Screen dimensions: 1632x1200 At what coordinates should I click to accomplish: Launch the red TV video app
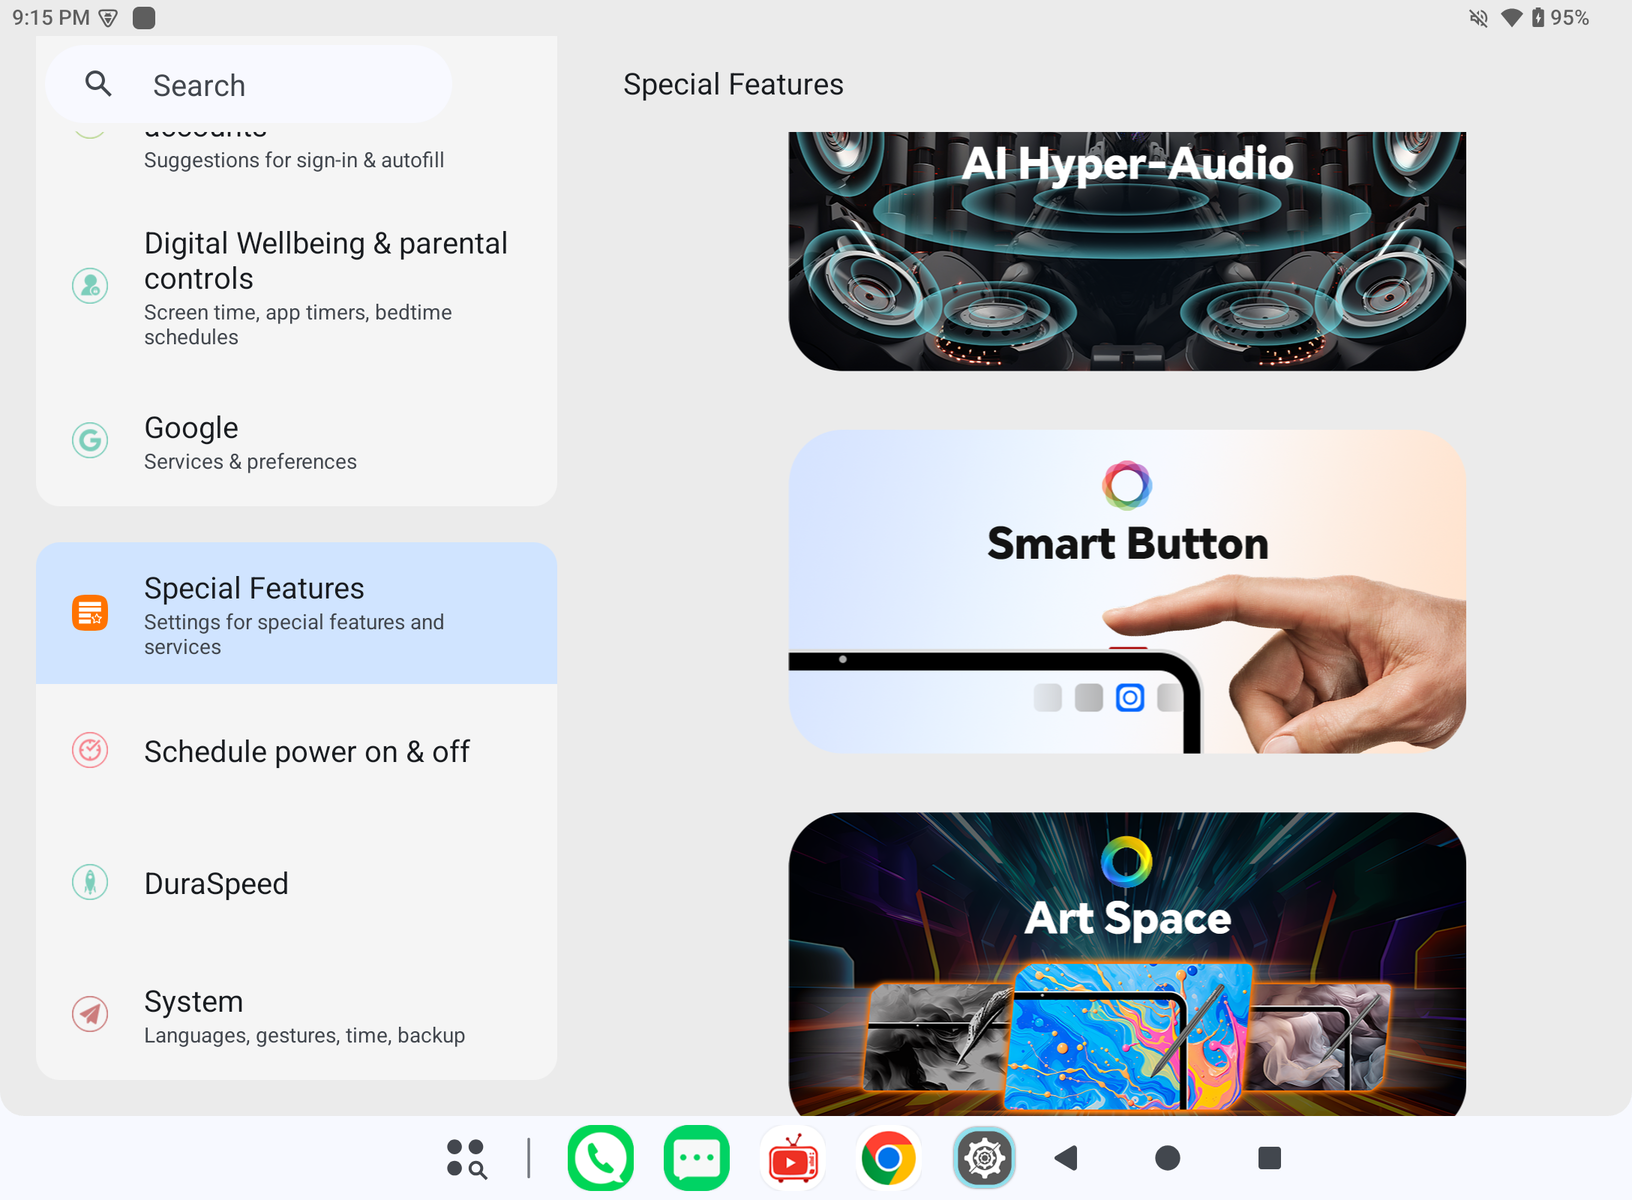[x=793, y=1158]
